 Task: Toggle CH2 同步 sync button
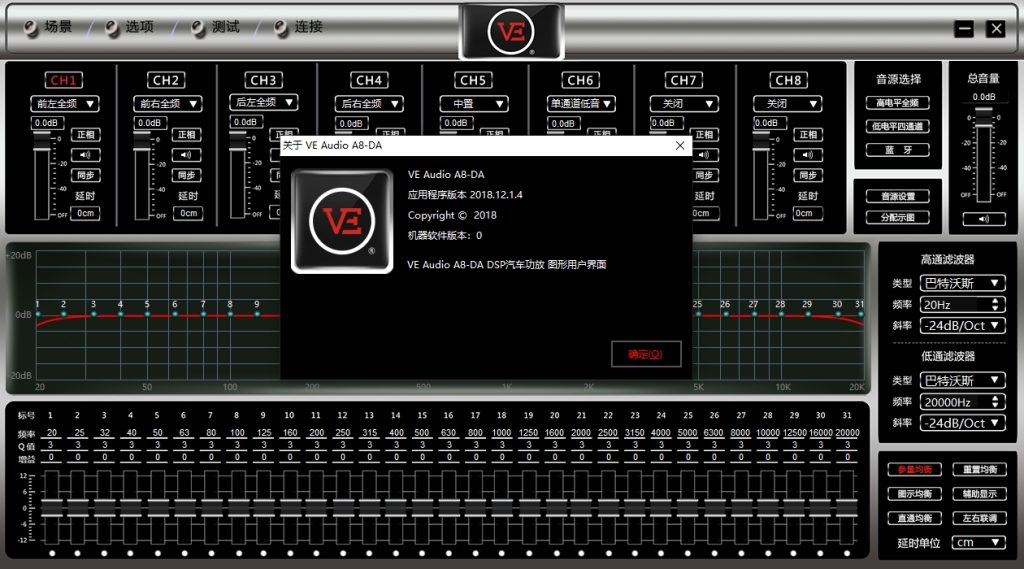coord(187,175)
